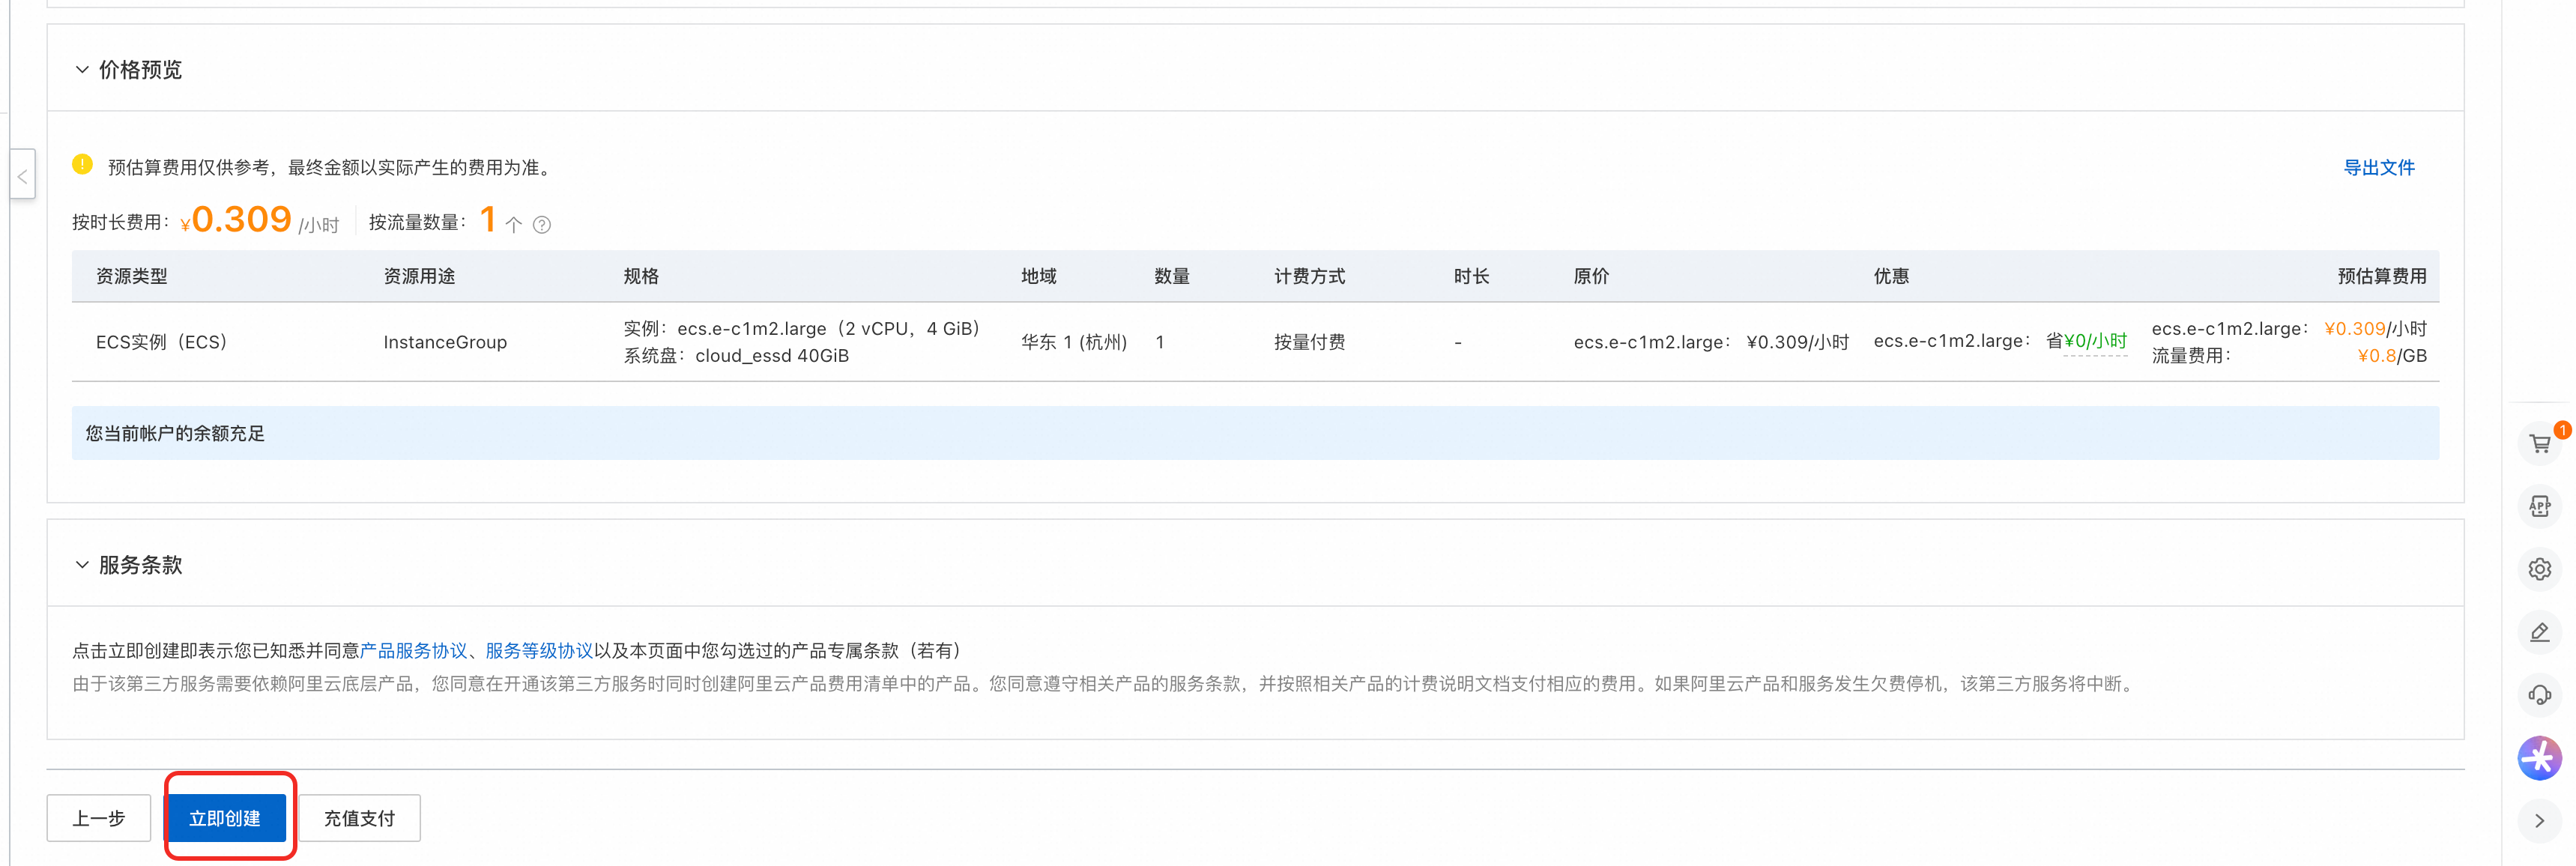Click the 上一步 button
The image size is (2576, 866).
tap(99, 818)
